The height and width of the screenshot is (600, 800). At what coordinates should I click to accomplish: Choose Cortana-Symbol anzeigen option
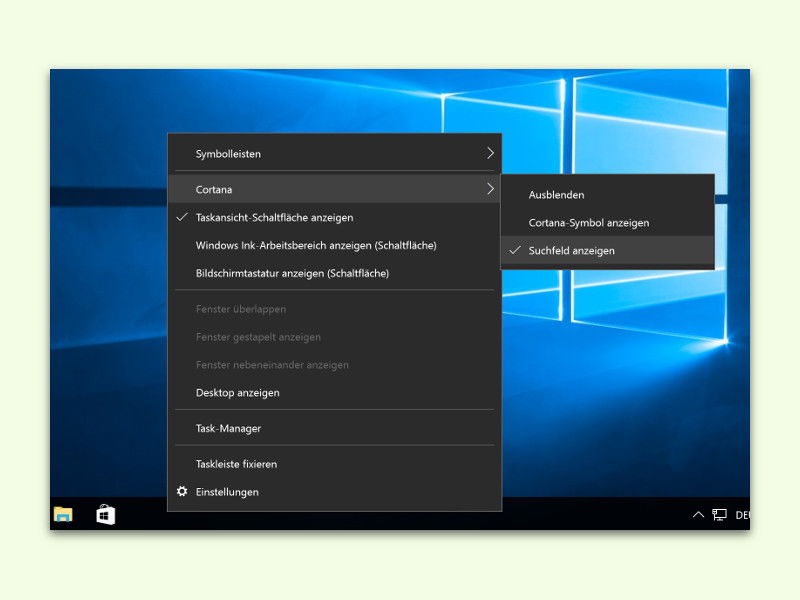pos(608,223)
